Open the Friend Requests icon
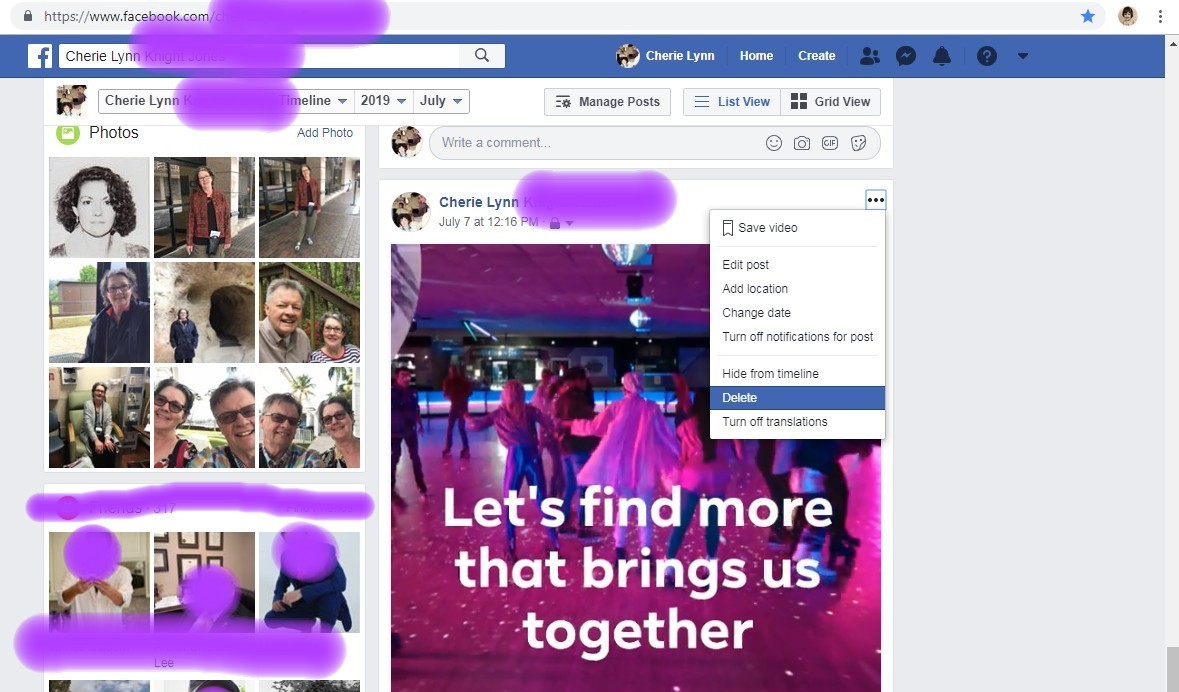This screenshot has height=692, width=1179. pyautogui.click(x=870, y=56)
